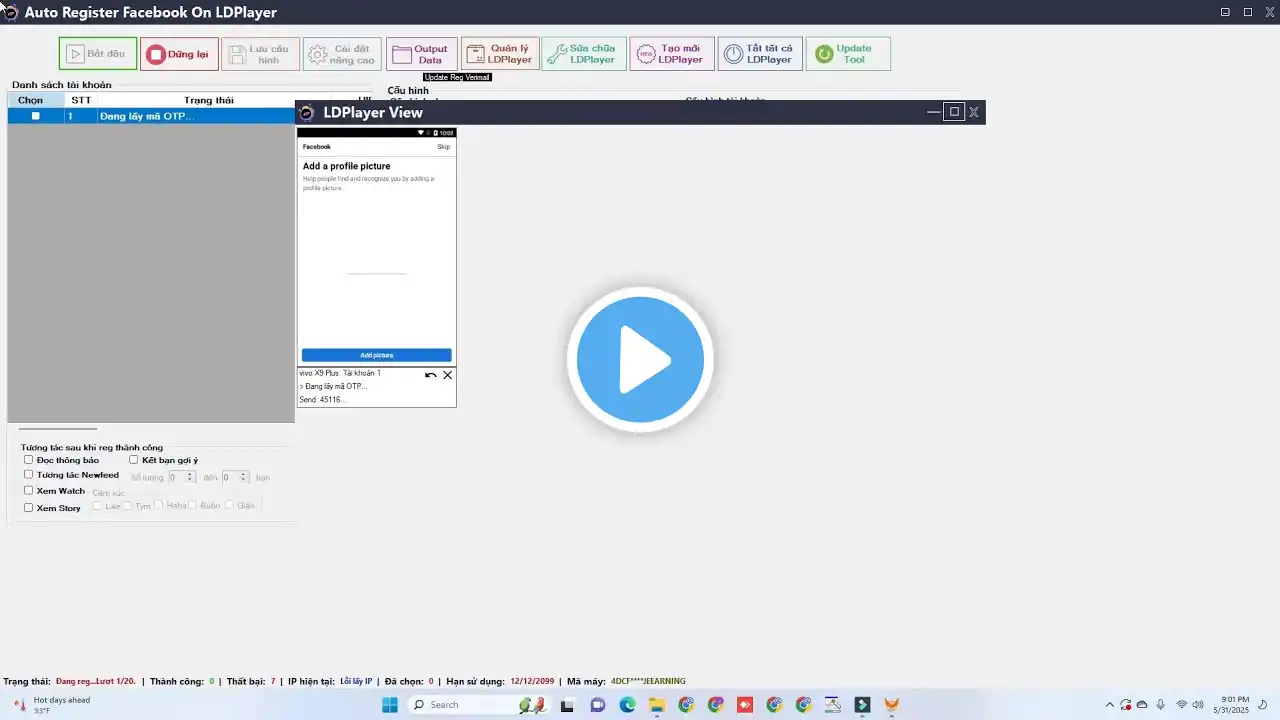Image resolution: width=1280 pixels, height=720 pixels.
Task: Click the Auto Register app logo icon
Action: [9, 12]
